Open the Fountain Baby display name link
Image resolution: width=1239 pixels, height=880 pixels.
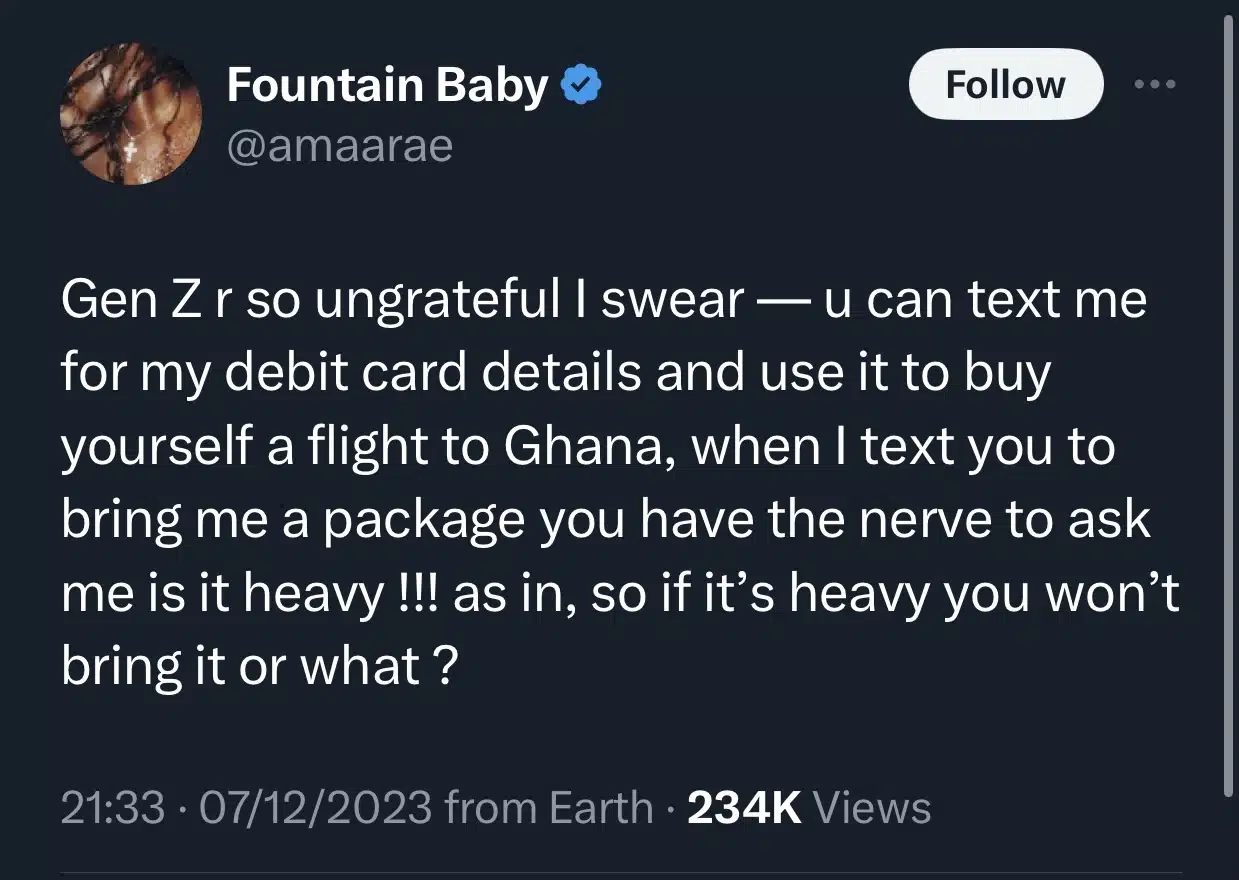point(387,86)
